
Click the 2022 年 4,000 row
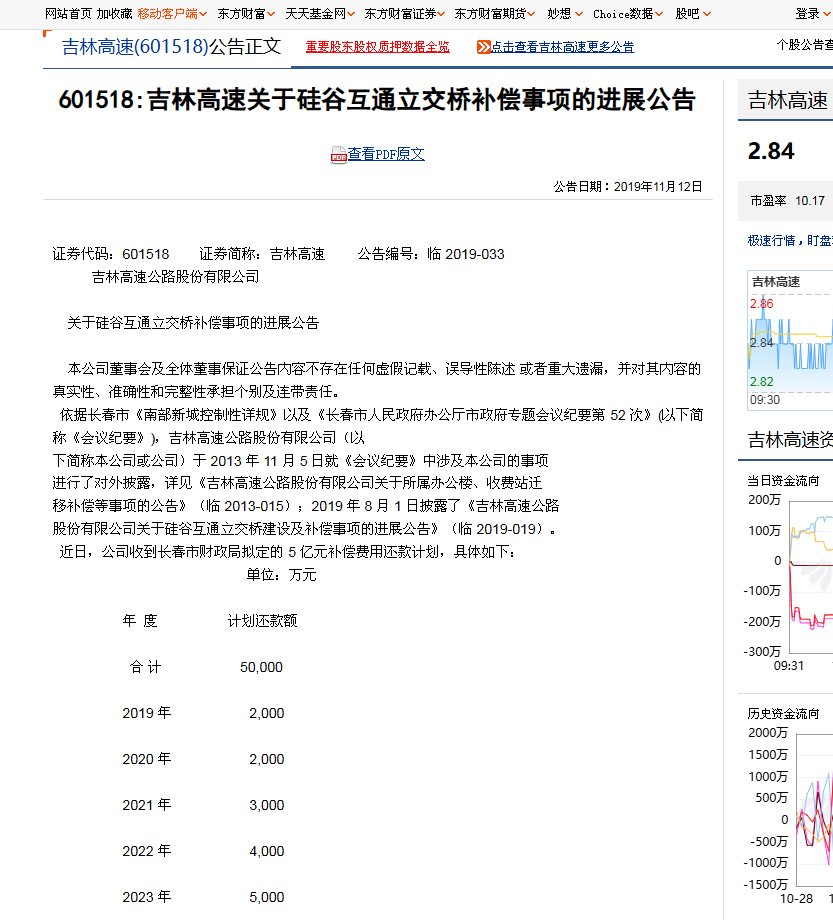pos(203,851)
